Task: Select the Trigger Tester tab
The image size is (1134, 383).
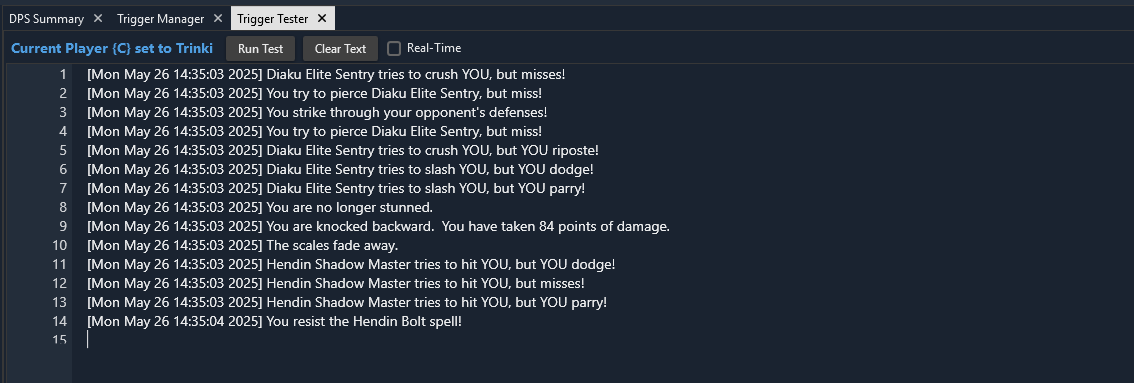Action: (273, 19)
